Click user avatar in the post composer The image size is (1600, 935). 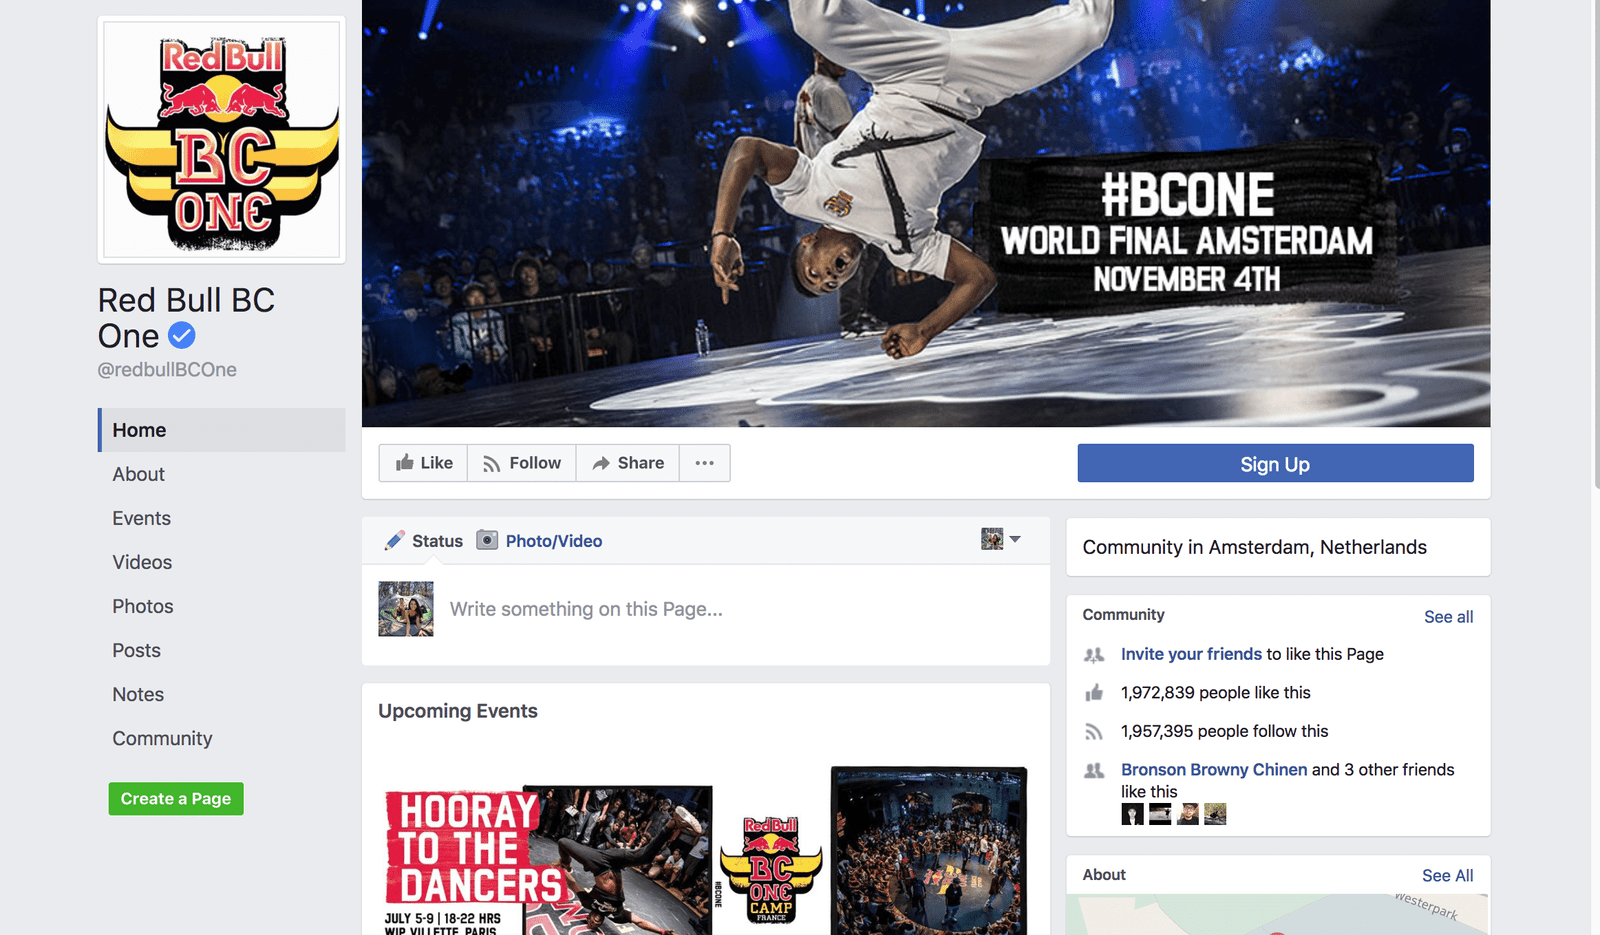click(x=406, y=609)
